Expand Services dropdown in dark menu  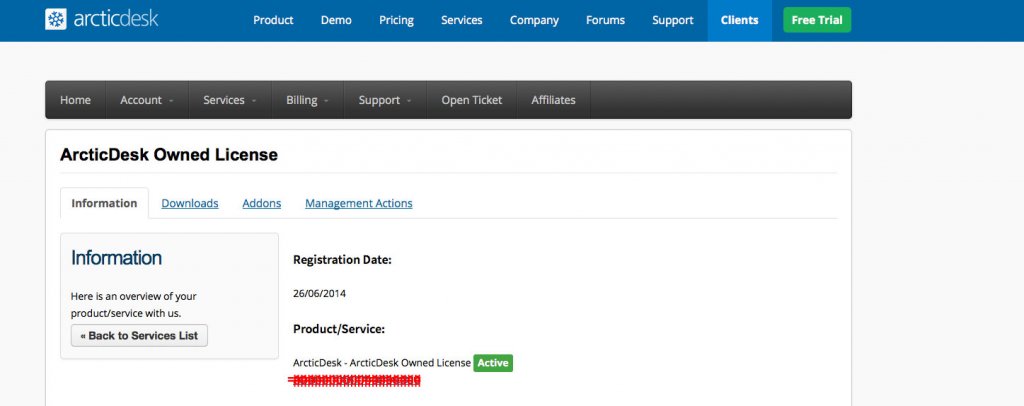point(230,100)
